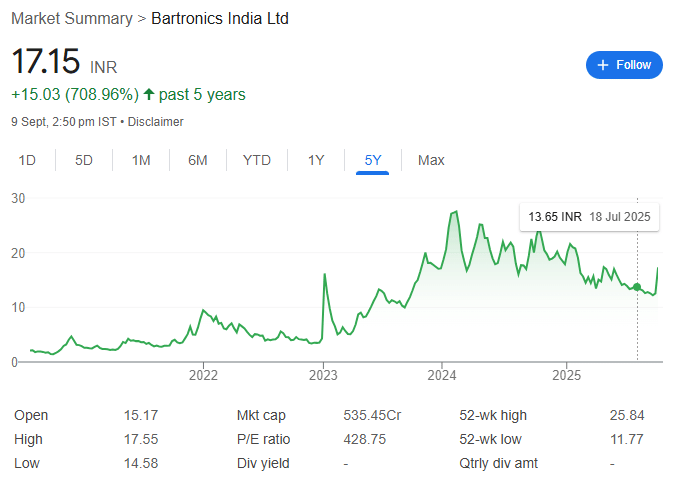Click the High value 17.55
This screenshot has height=488, width=692.
tap(141, 439)
